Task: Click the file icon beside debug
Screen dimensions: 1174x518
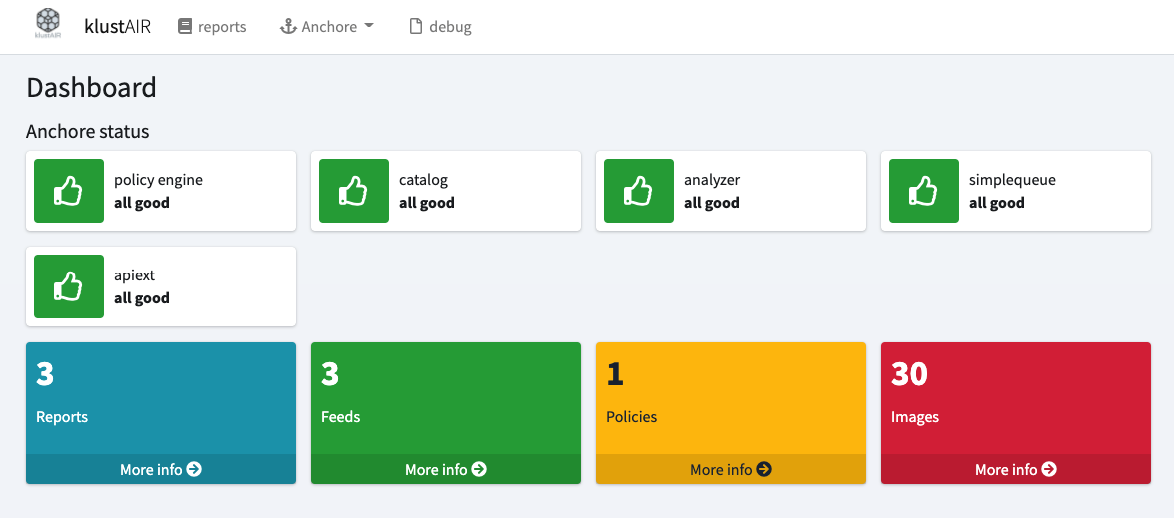Action: pos(416,26)
